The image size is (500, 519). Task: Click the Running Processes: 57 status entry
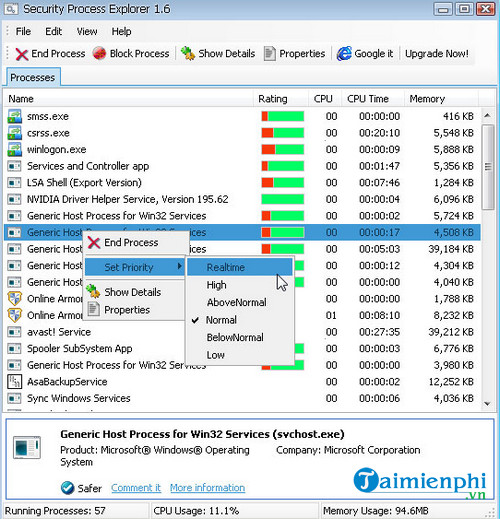[55, 511]
